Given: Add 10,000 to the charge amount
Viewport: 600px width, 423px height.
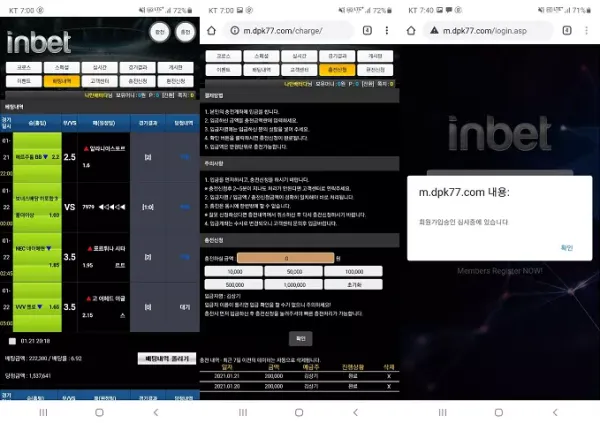Looking at the screenshot, I should [x=234, y=271].
